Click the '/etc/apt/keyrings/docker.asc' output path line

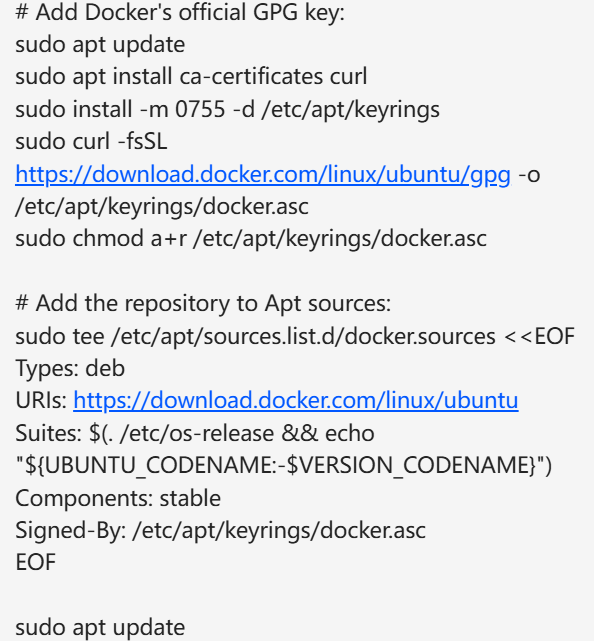[x=162, y=206]
